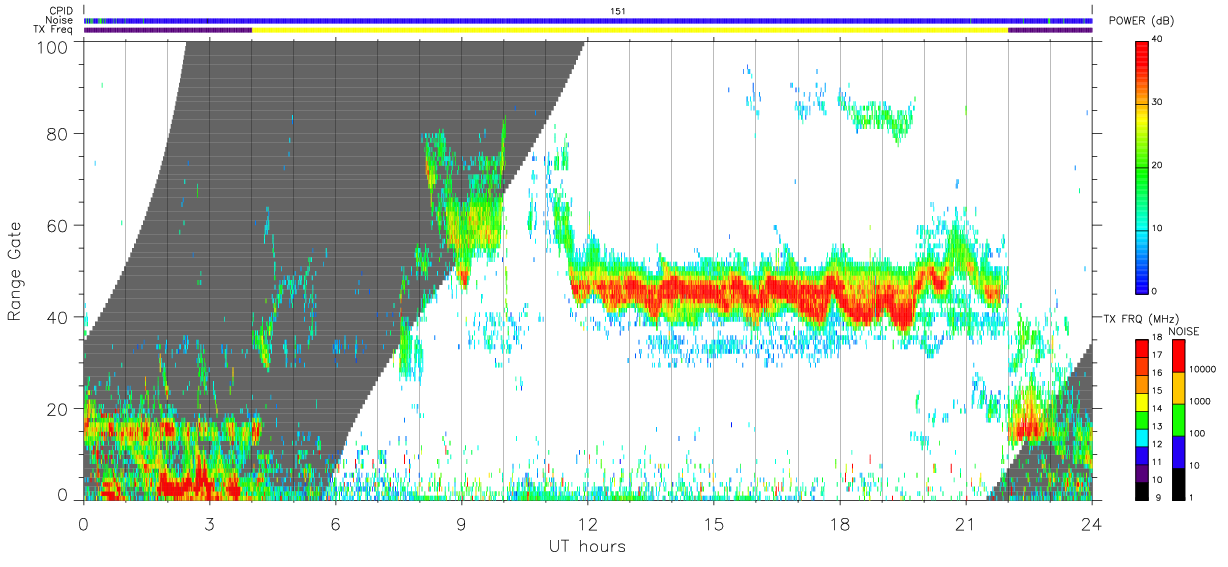Click power scale value 30
The width and height of the screenshot is (1228, 567).
coord(1159,103)
